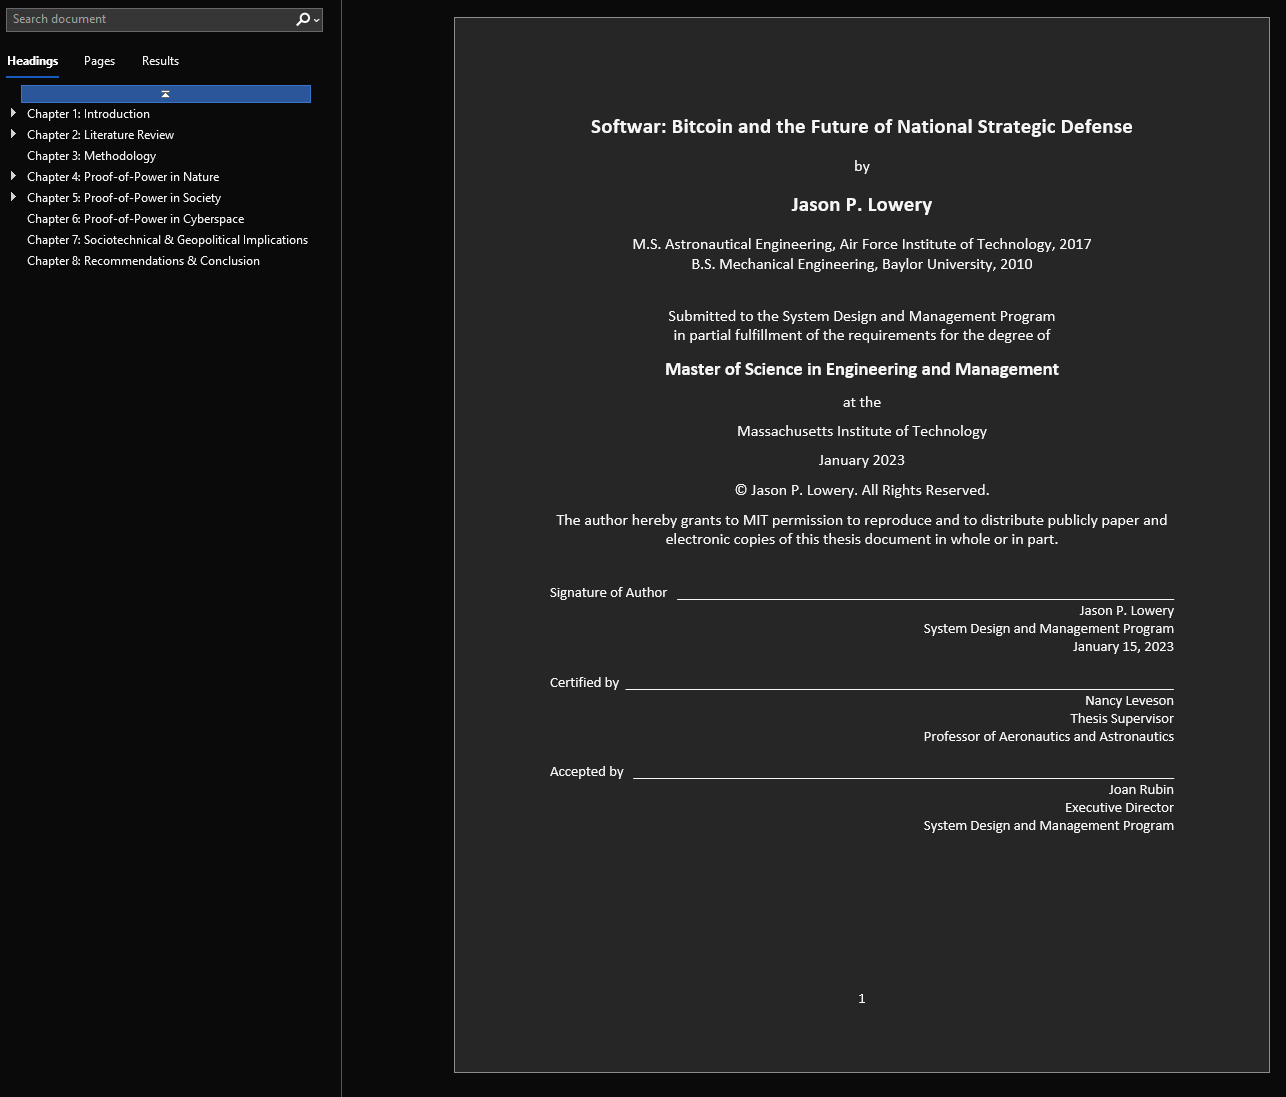Open the search options dropdown arrow
The width and height of the screenshot is (1286, 1097).
tap(317, 20)
